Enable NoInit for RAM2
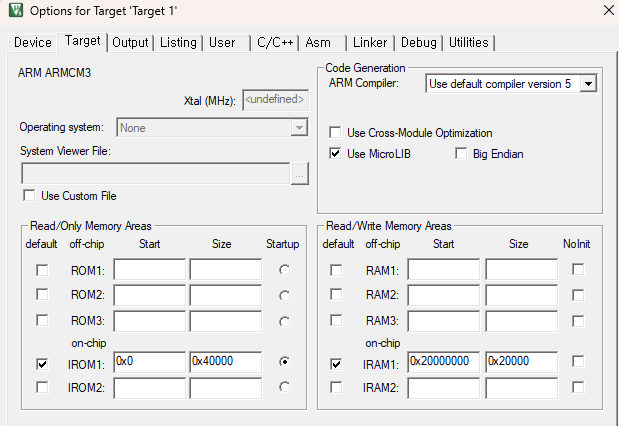This screenshot has width=619, height=426. point(578,295)
